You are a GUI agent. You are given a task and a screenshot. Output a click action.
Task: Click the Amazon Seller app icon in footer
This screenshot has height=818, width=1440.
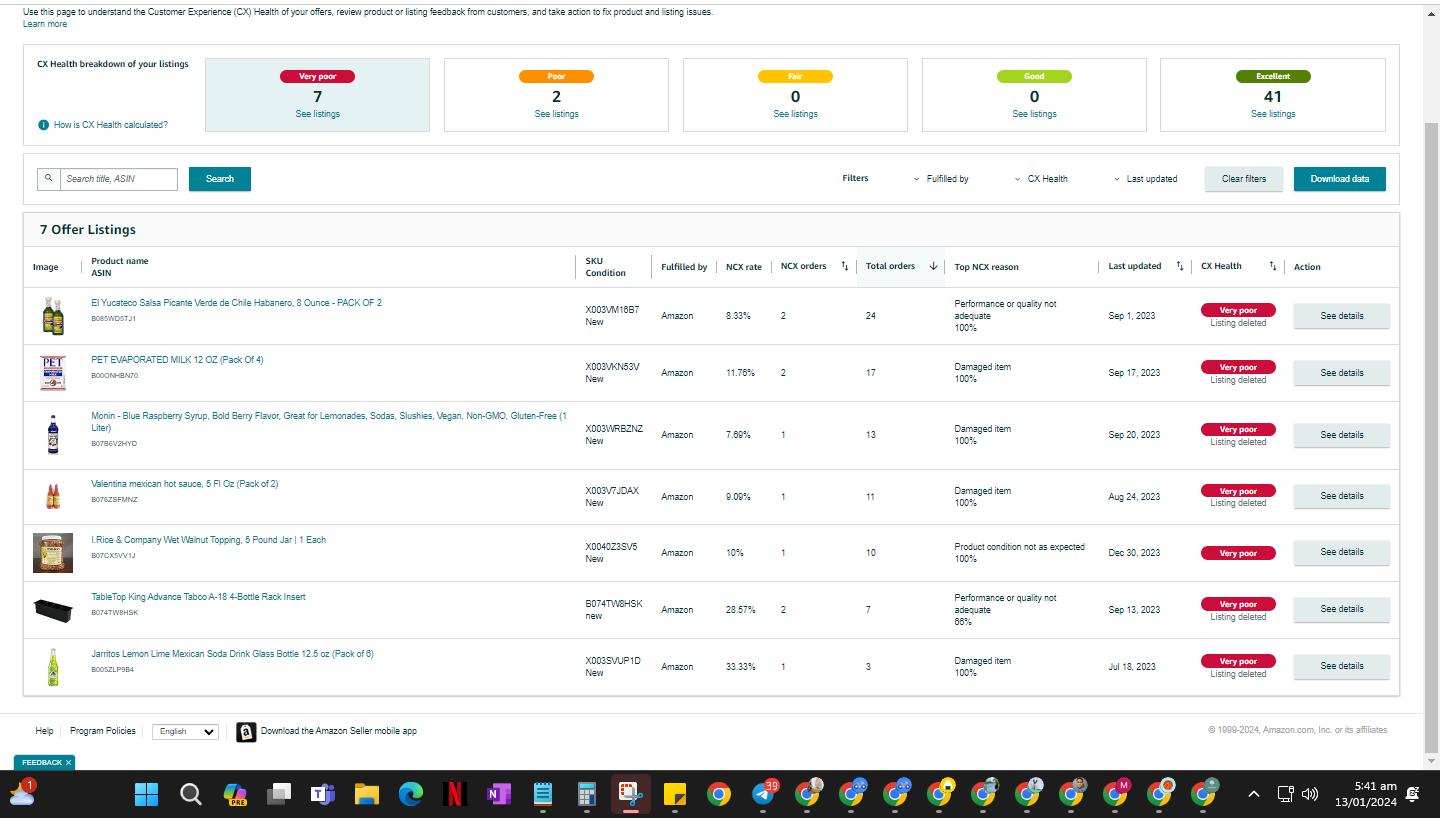[246, 732]
